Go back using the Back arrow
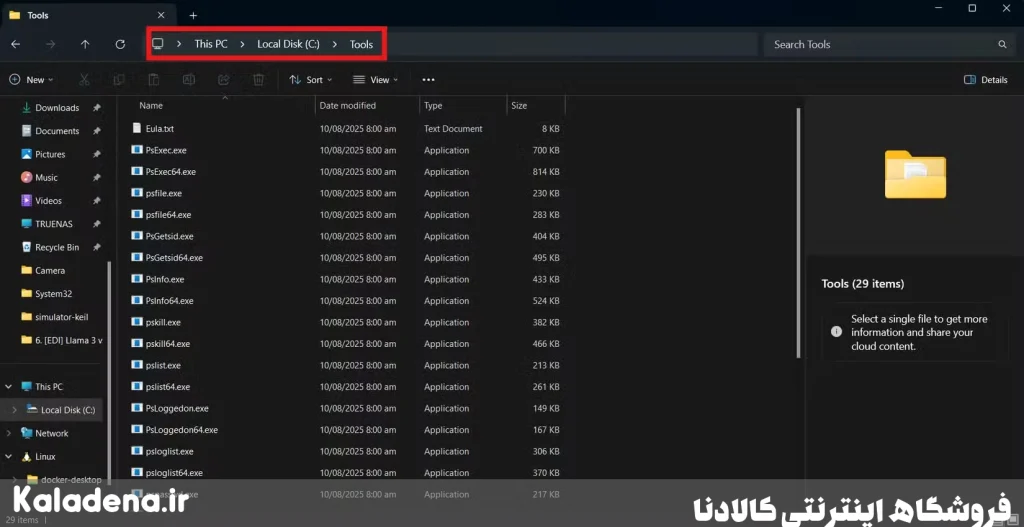The image size is (1024, 527). click(x=16, y=44)
